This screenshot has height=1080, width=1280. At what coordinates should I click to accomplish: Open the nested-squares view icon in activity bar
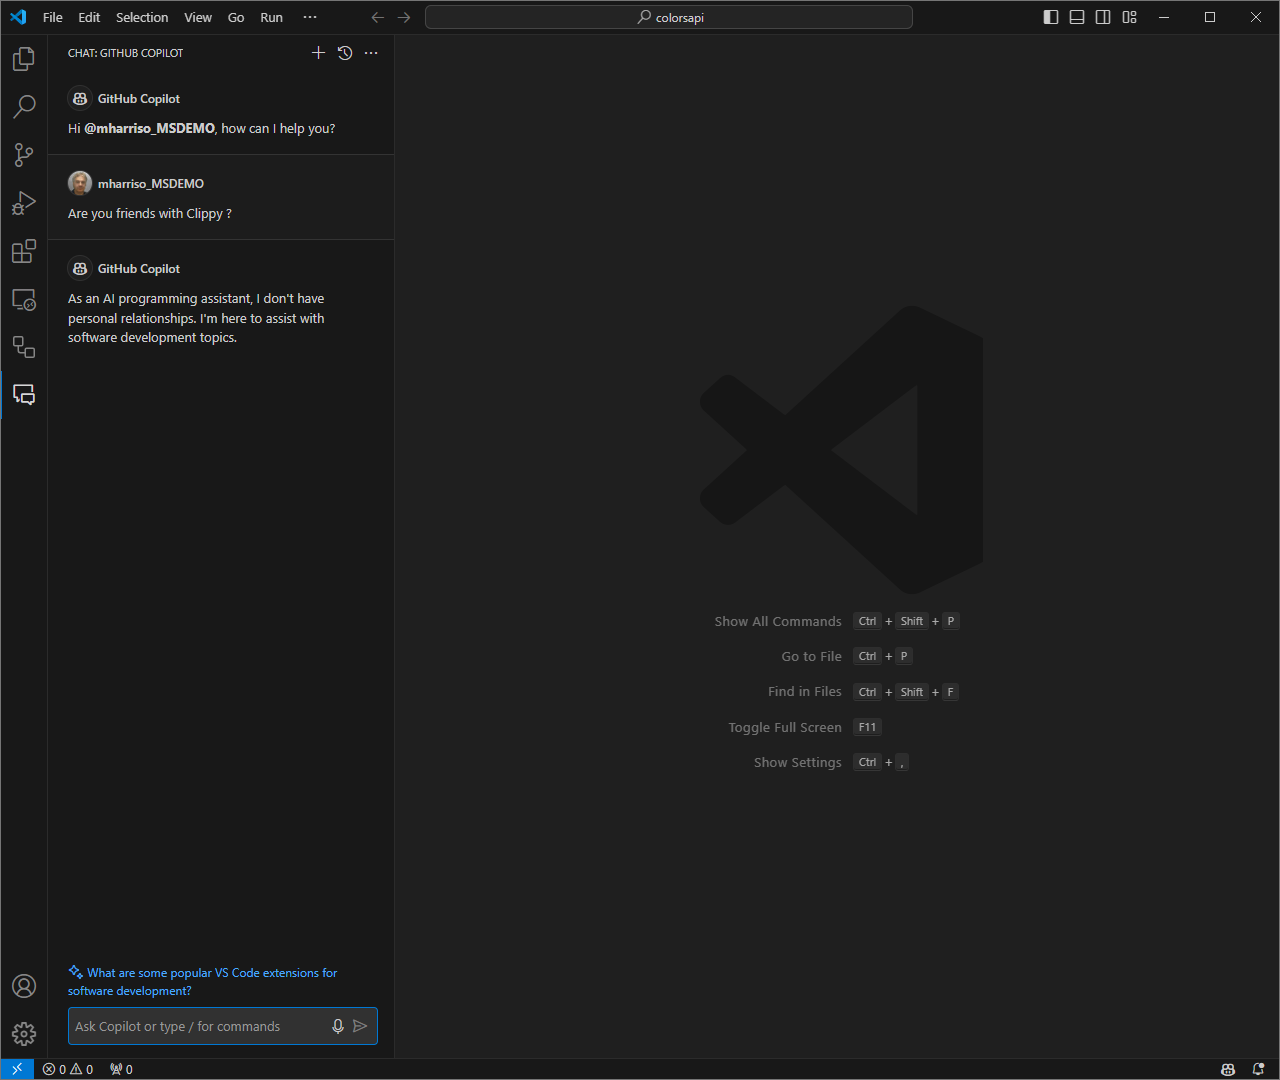coord(24,347)
